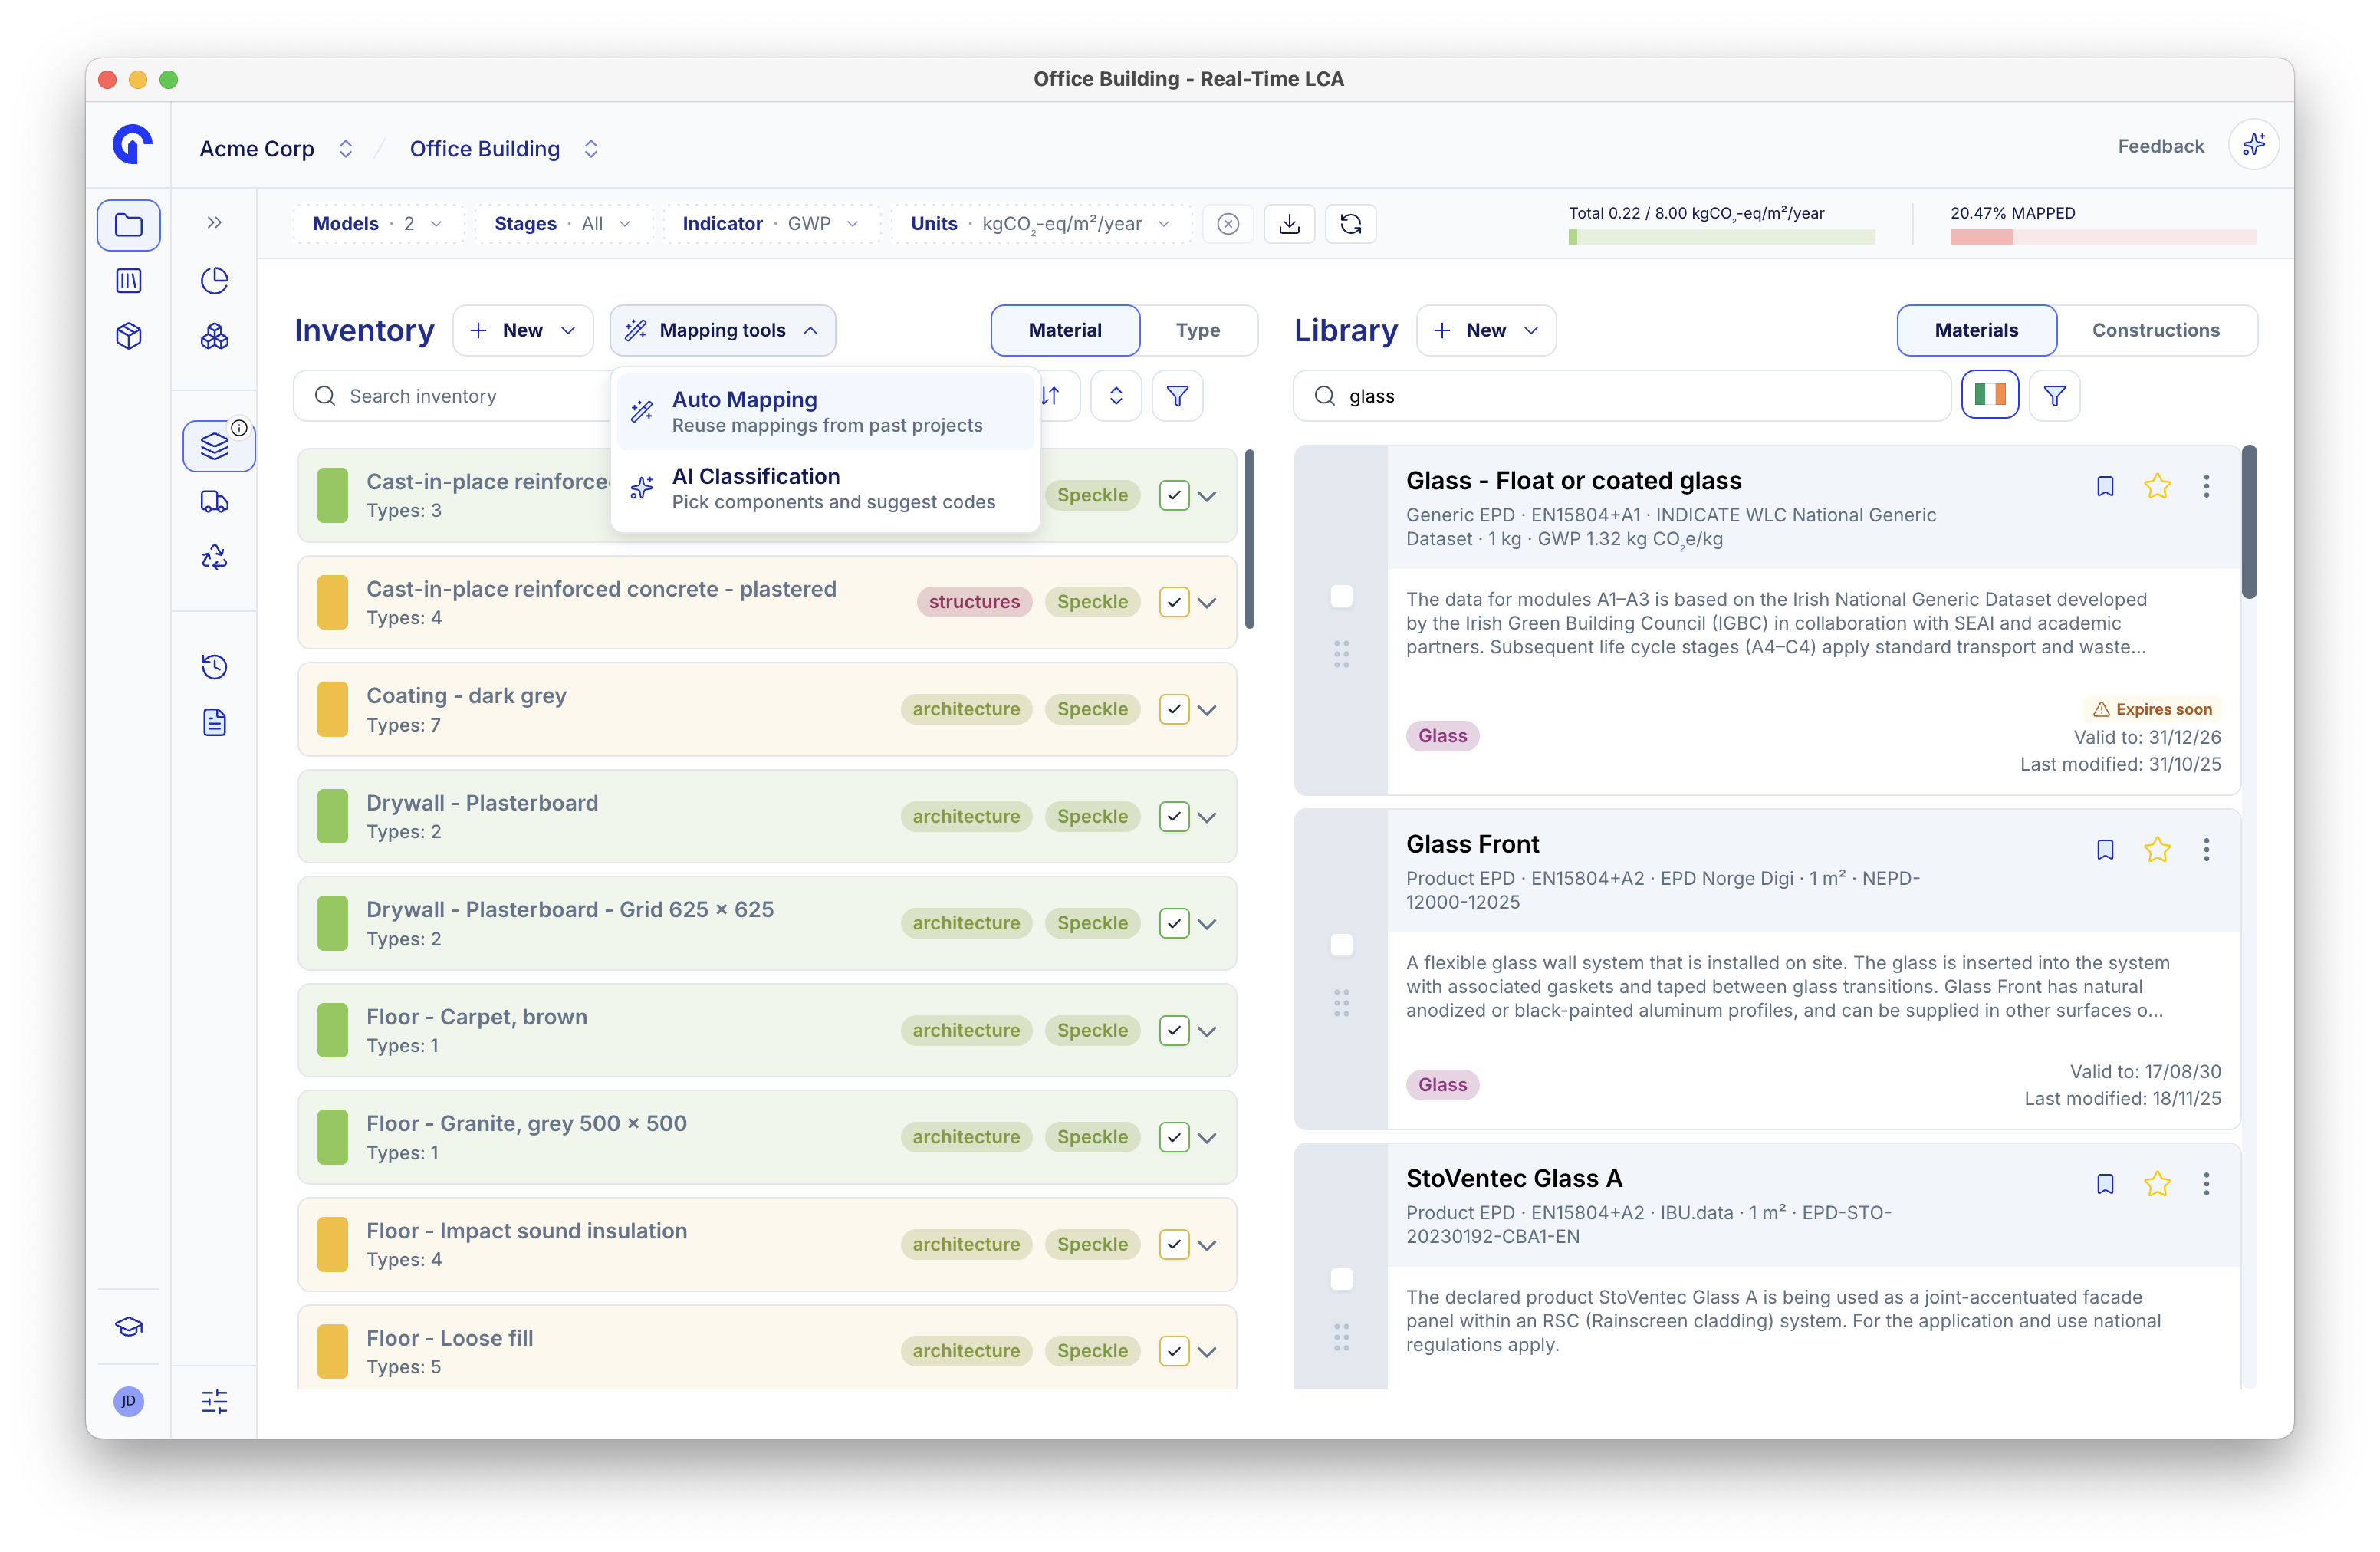Open the Models dropdown
2380x1552 pixels.
[378, 224]
